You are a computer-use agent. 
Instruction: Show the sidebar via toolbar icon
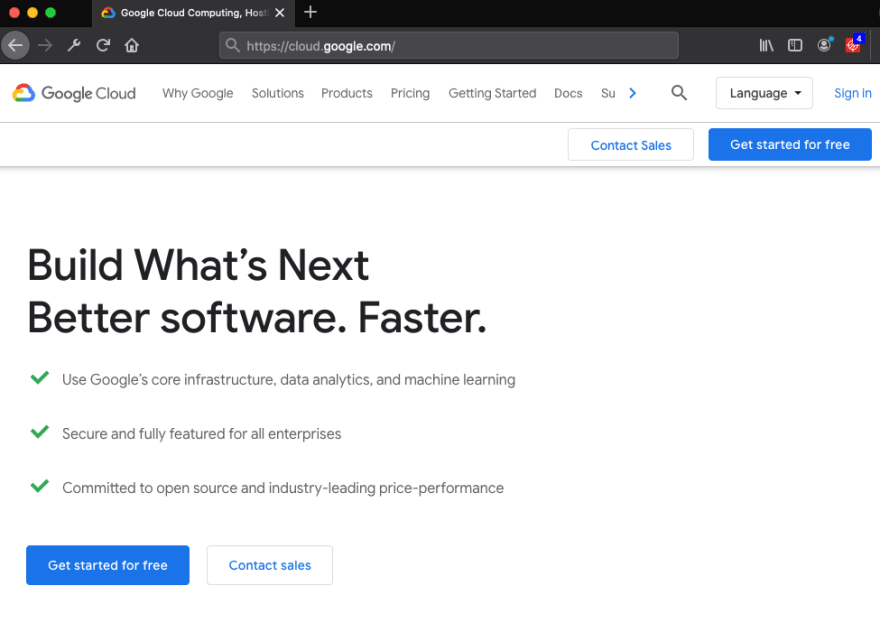[x=795, y=45]
